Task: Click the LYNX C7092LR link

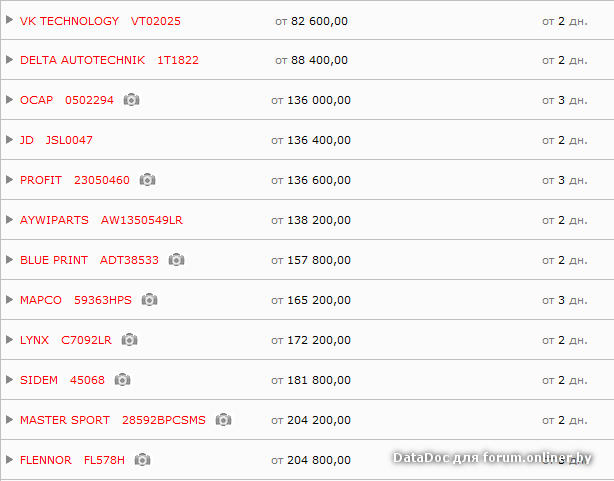Action: point(66,340)
